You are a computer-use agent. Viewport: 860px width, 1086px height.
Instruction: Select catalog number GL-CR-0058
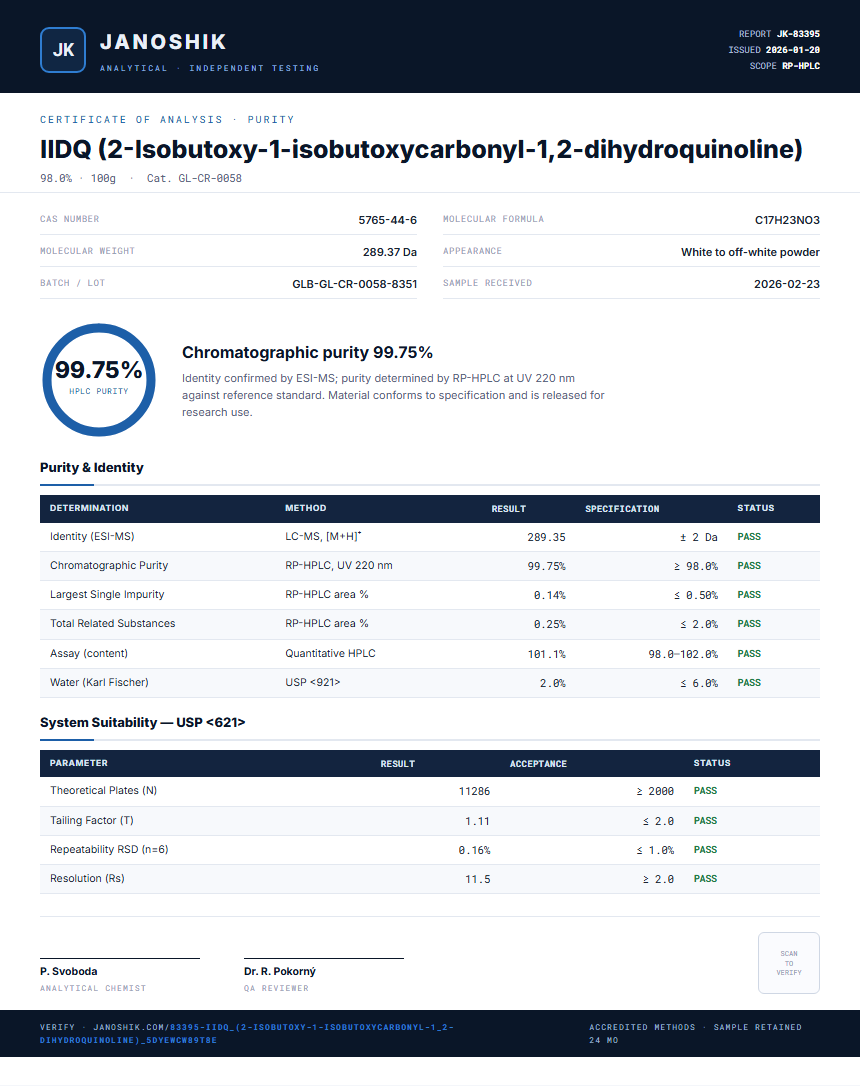(x=210, y=178)
